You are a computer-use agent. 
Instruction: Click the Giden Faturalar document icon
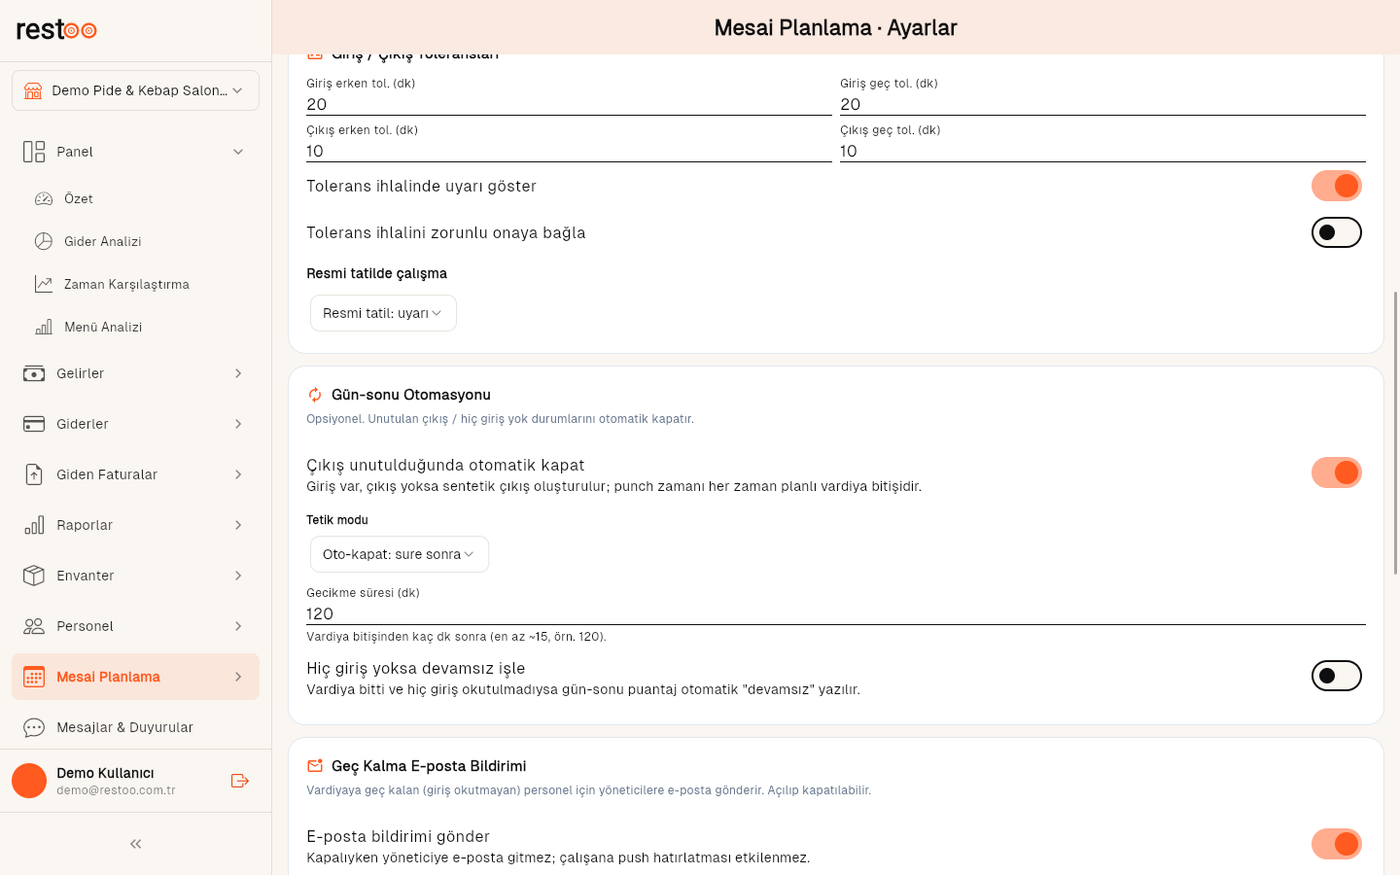click(34, 475)
